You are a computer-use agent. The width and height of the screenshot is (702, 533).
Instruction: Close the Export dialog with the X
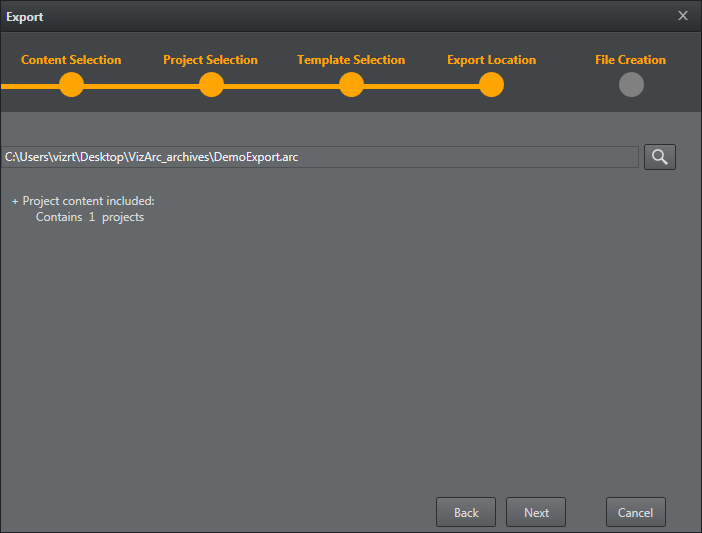point(683,16)
